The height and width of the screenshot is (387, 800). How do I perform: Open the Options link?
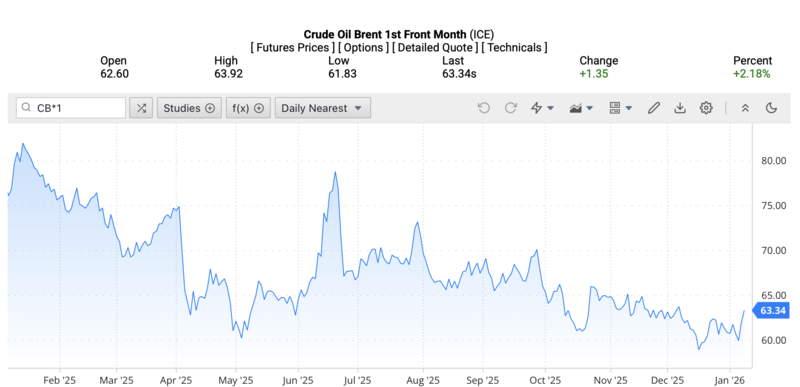point(363,48)
